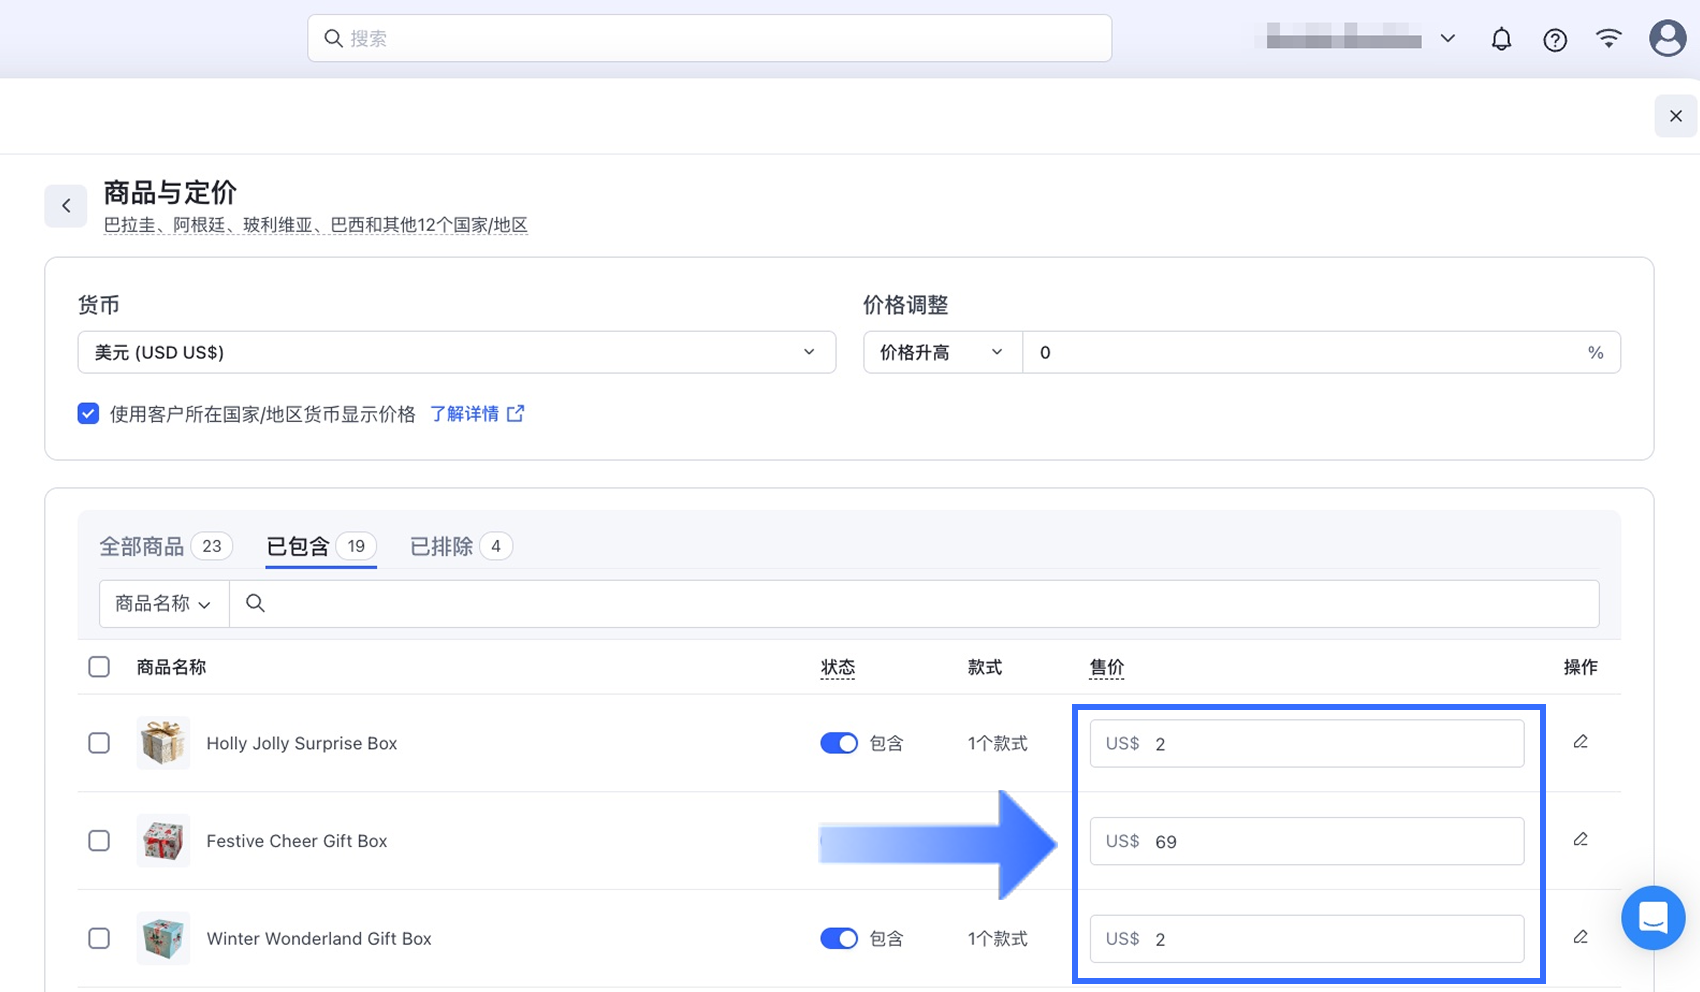
Task: Open the 商品名称 search filter dropdown
Action: coord(164,604)
